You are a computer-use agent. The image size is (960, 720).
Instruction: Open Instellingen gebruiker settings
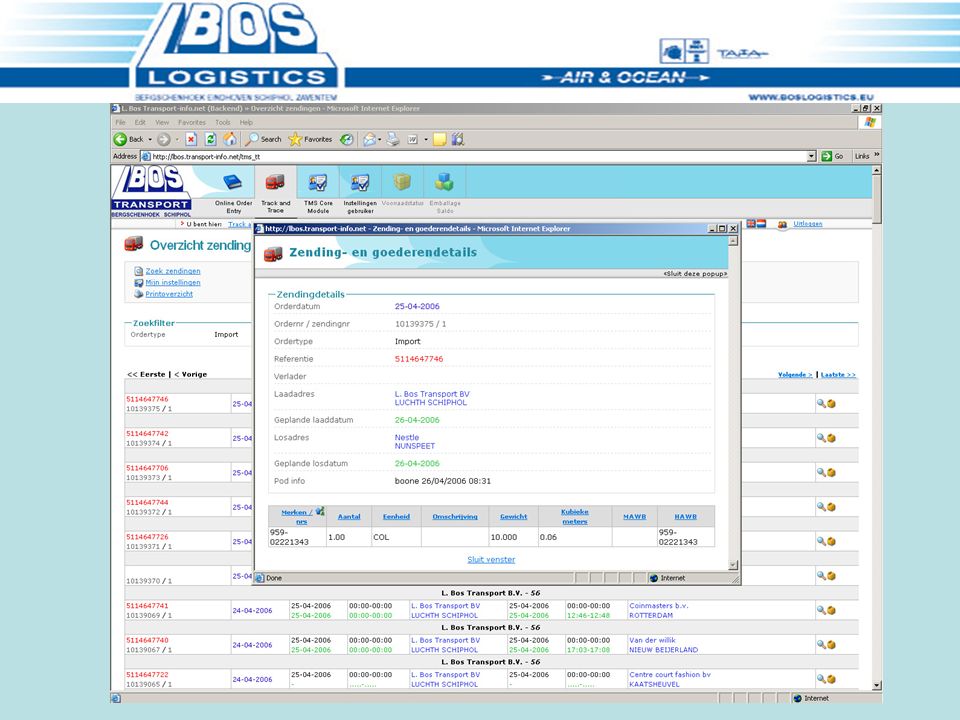[x=360, y=192]
